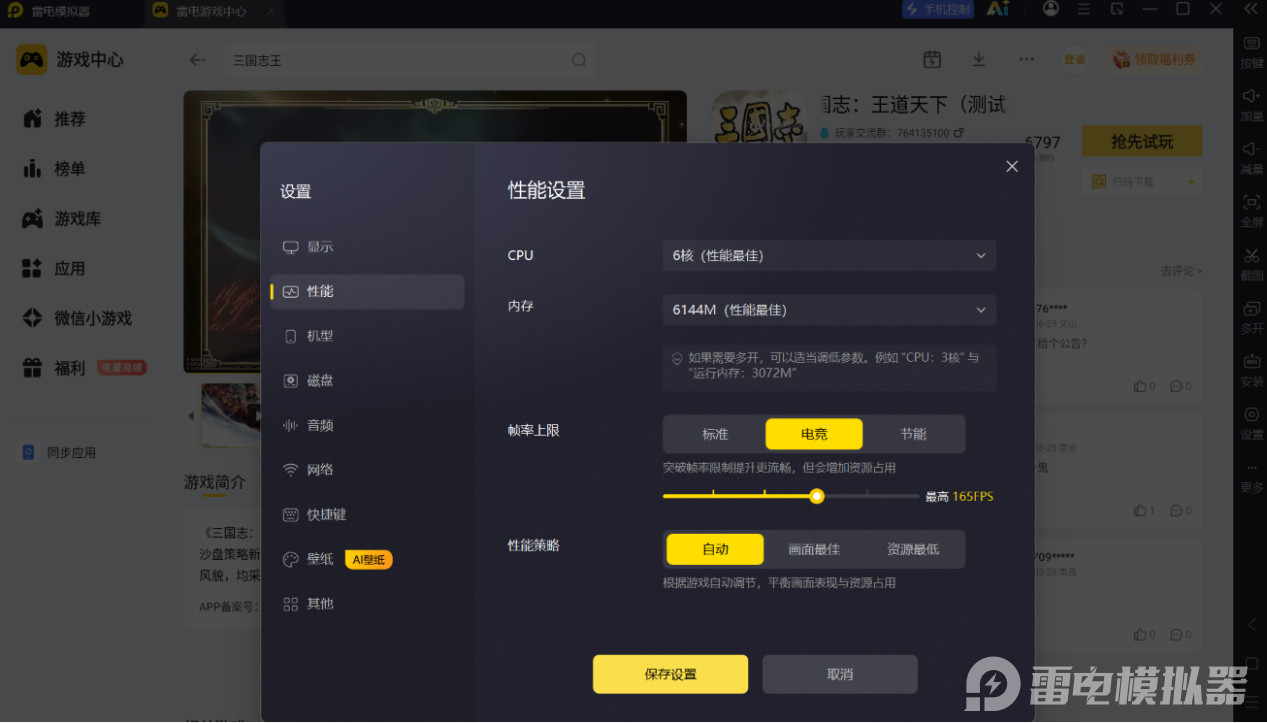Open the AI assistant icon in the title bar

[997, 9]
